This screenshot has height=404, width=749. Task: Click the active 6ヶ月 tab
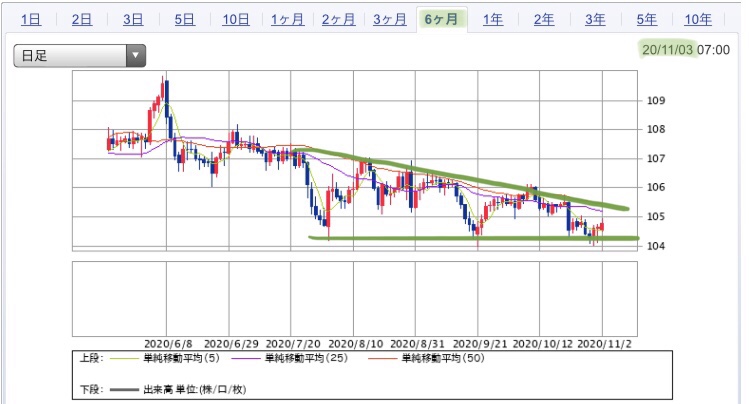tap(441, 20)
